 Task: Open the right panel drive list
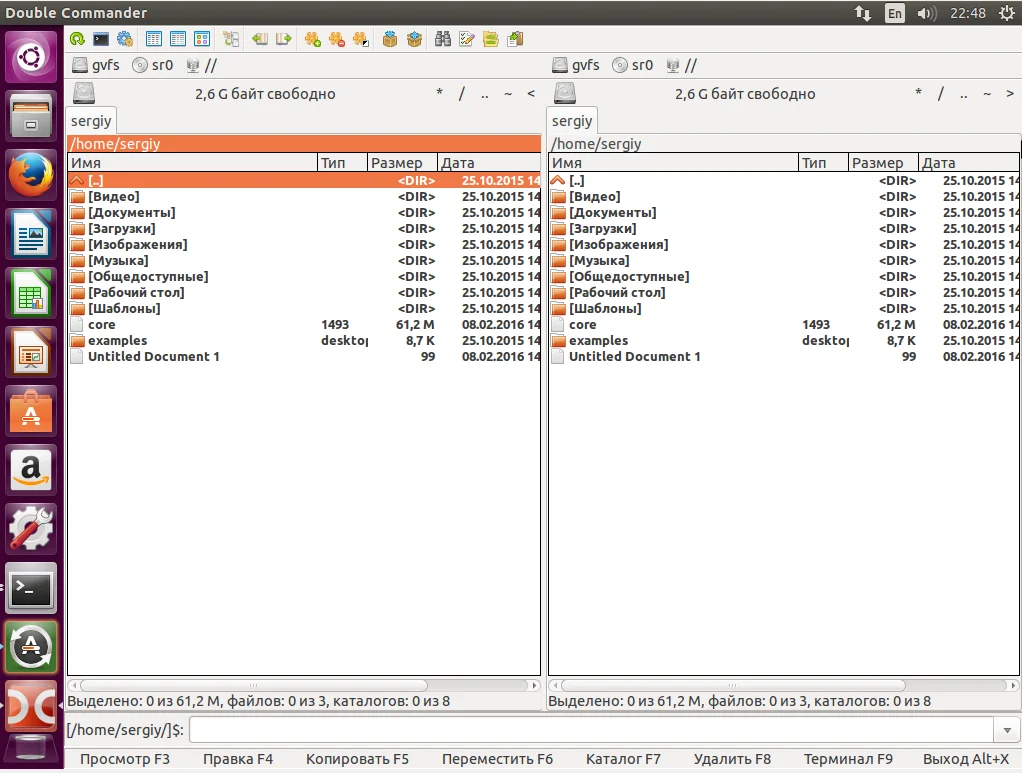coord(565,93)
